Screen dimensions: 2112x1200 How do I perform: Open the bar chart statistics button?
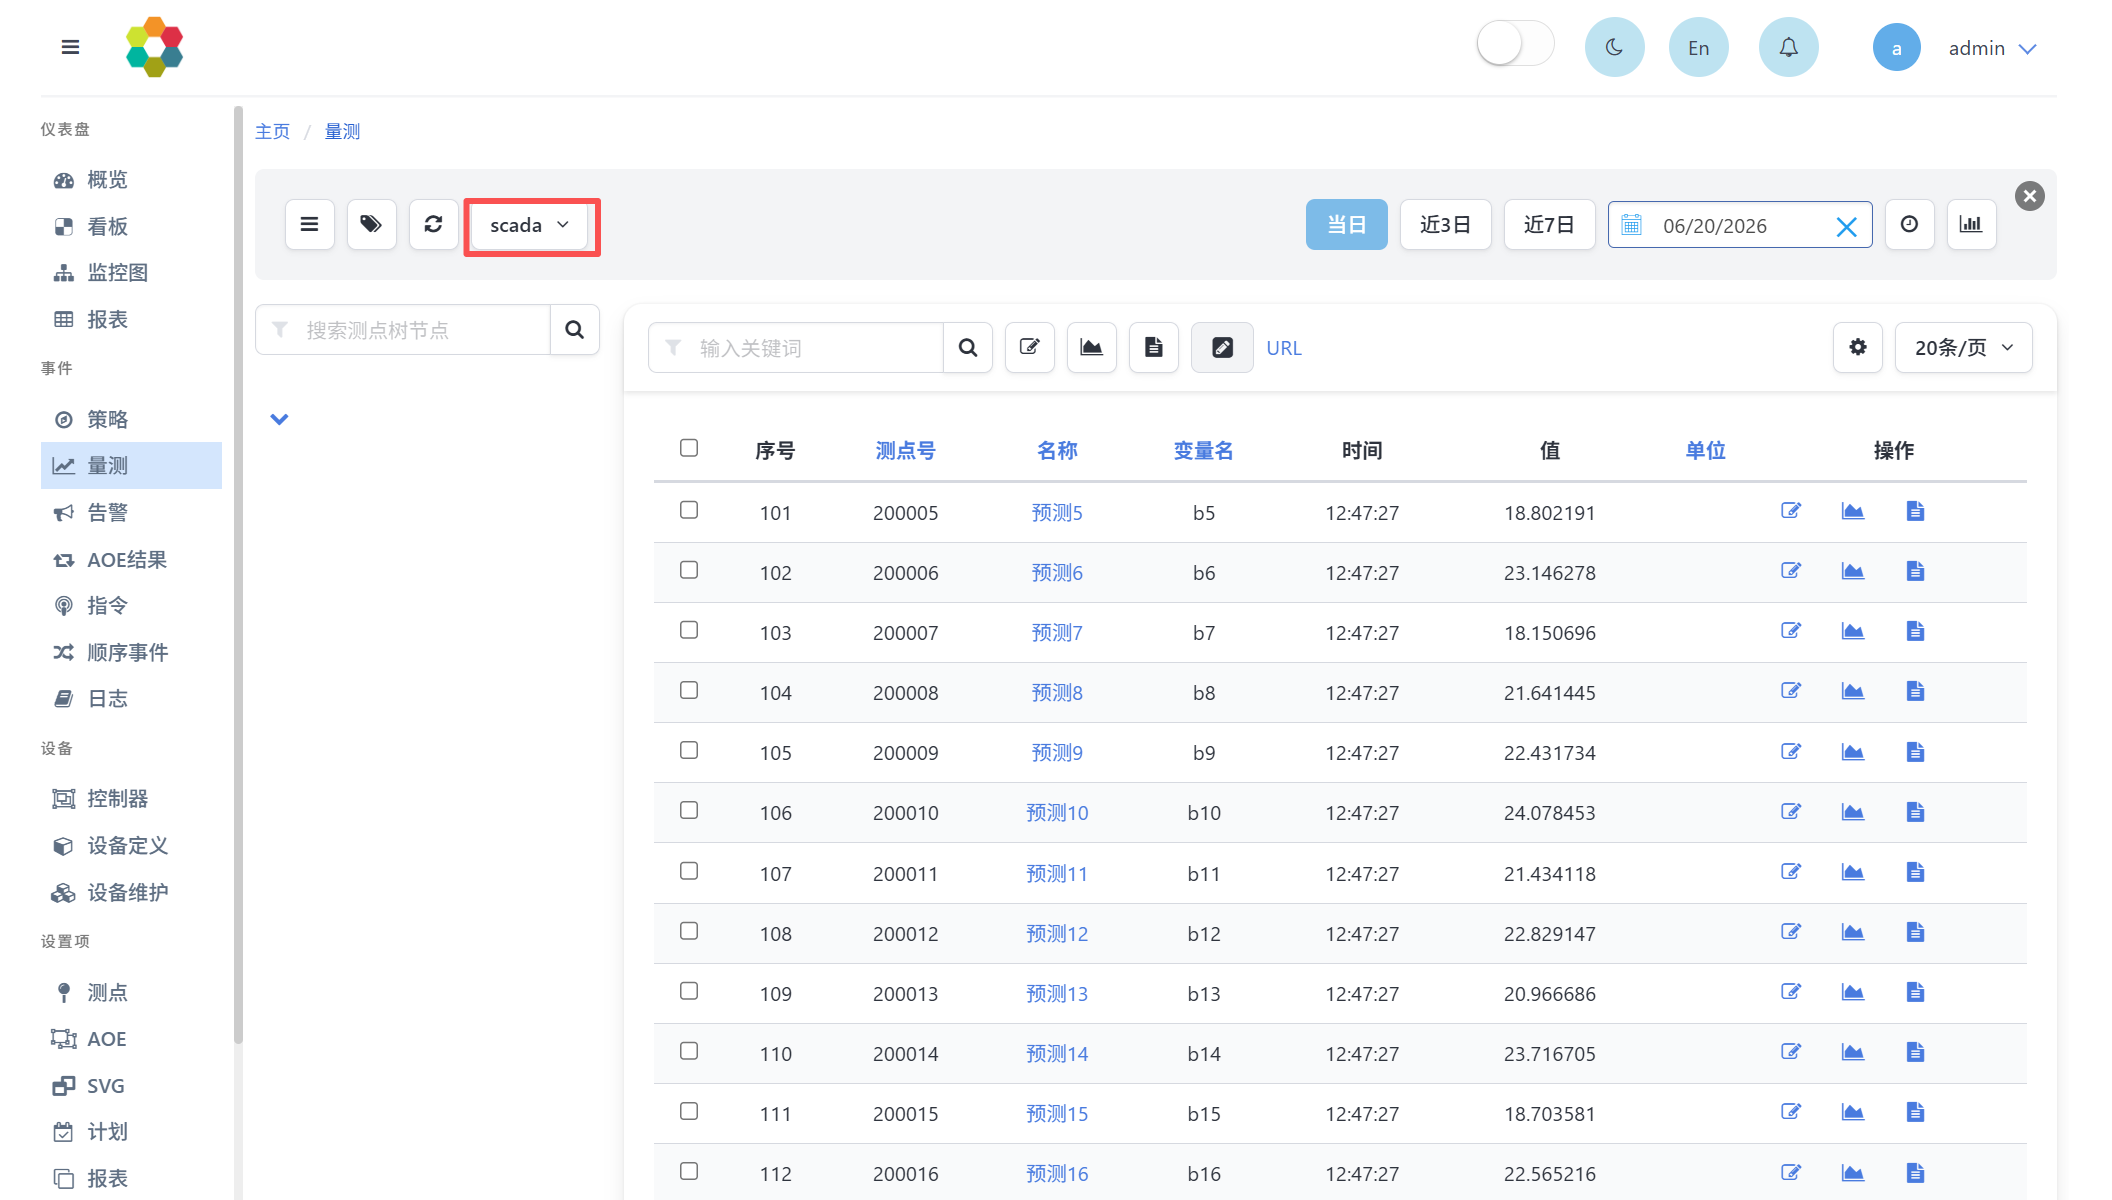(x=1971, y=224)
